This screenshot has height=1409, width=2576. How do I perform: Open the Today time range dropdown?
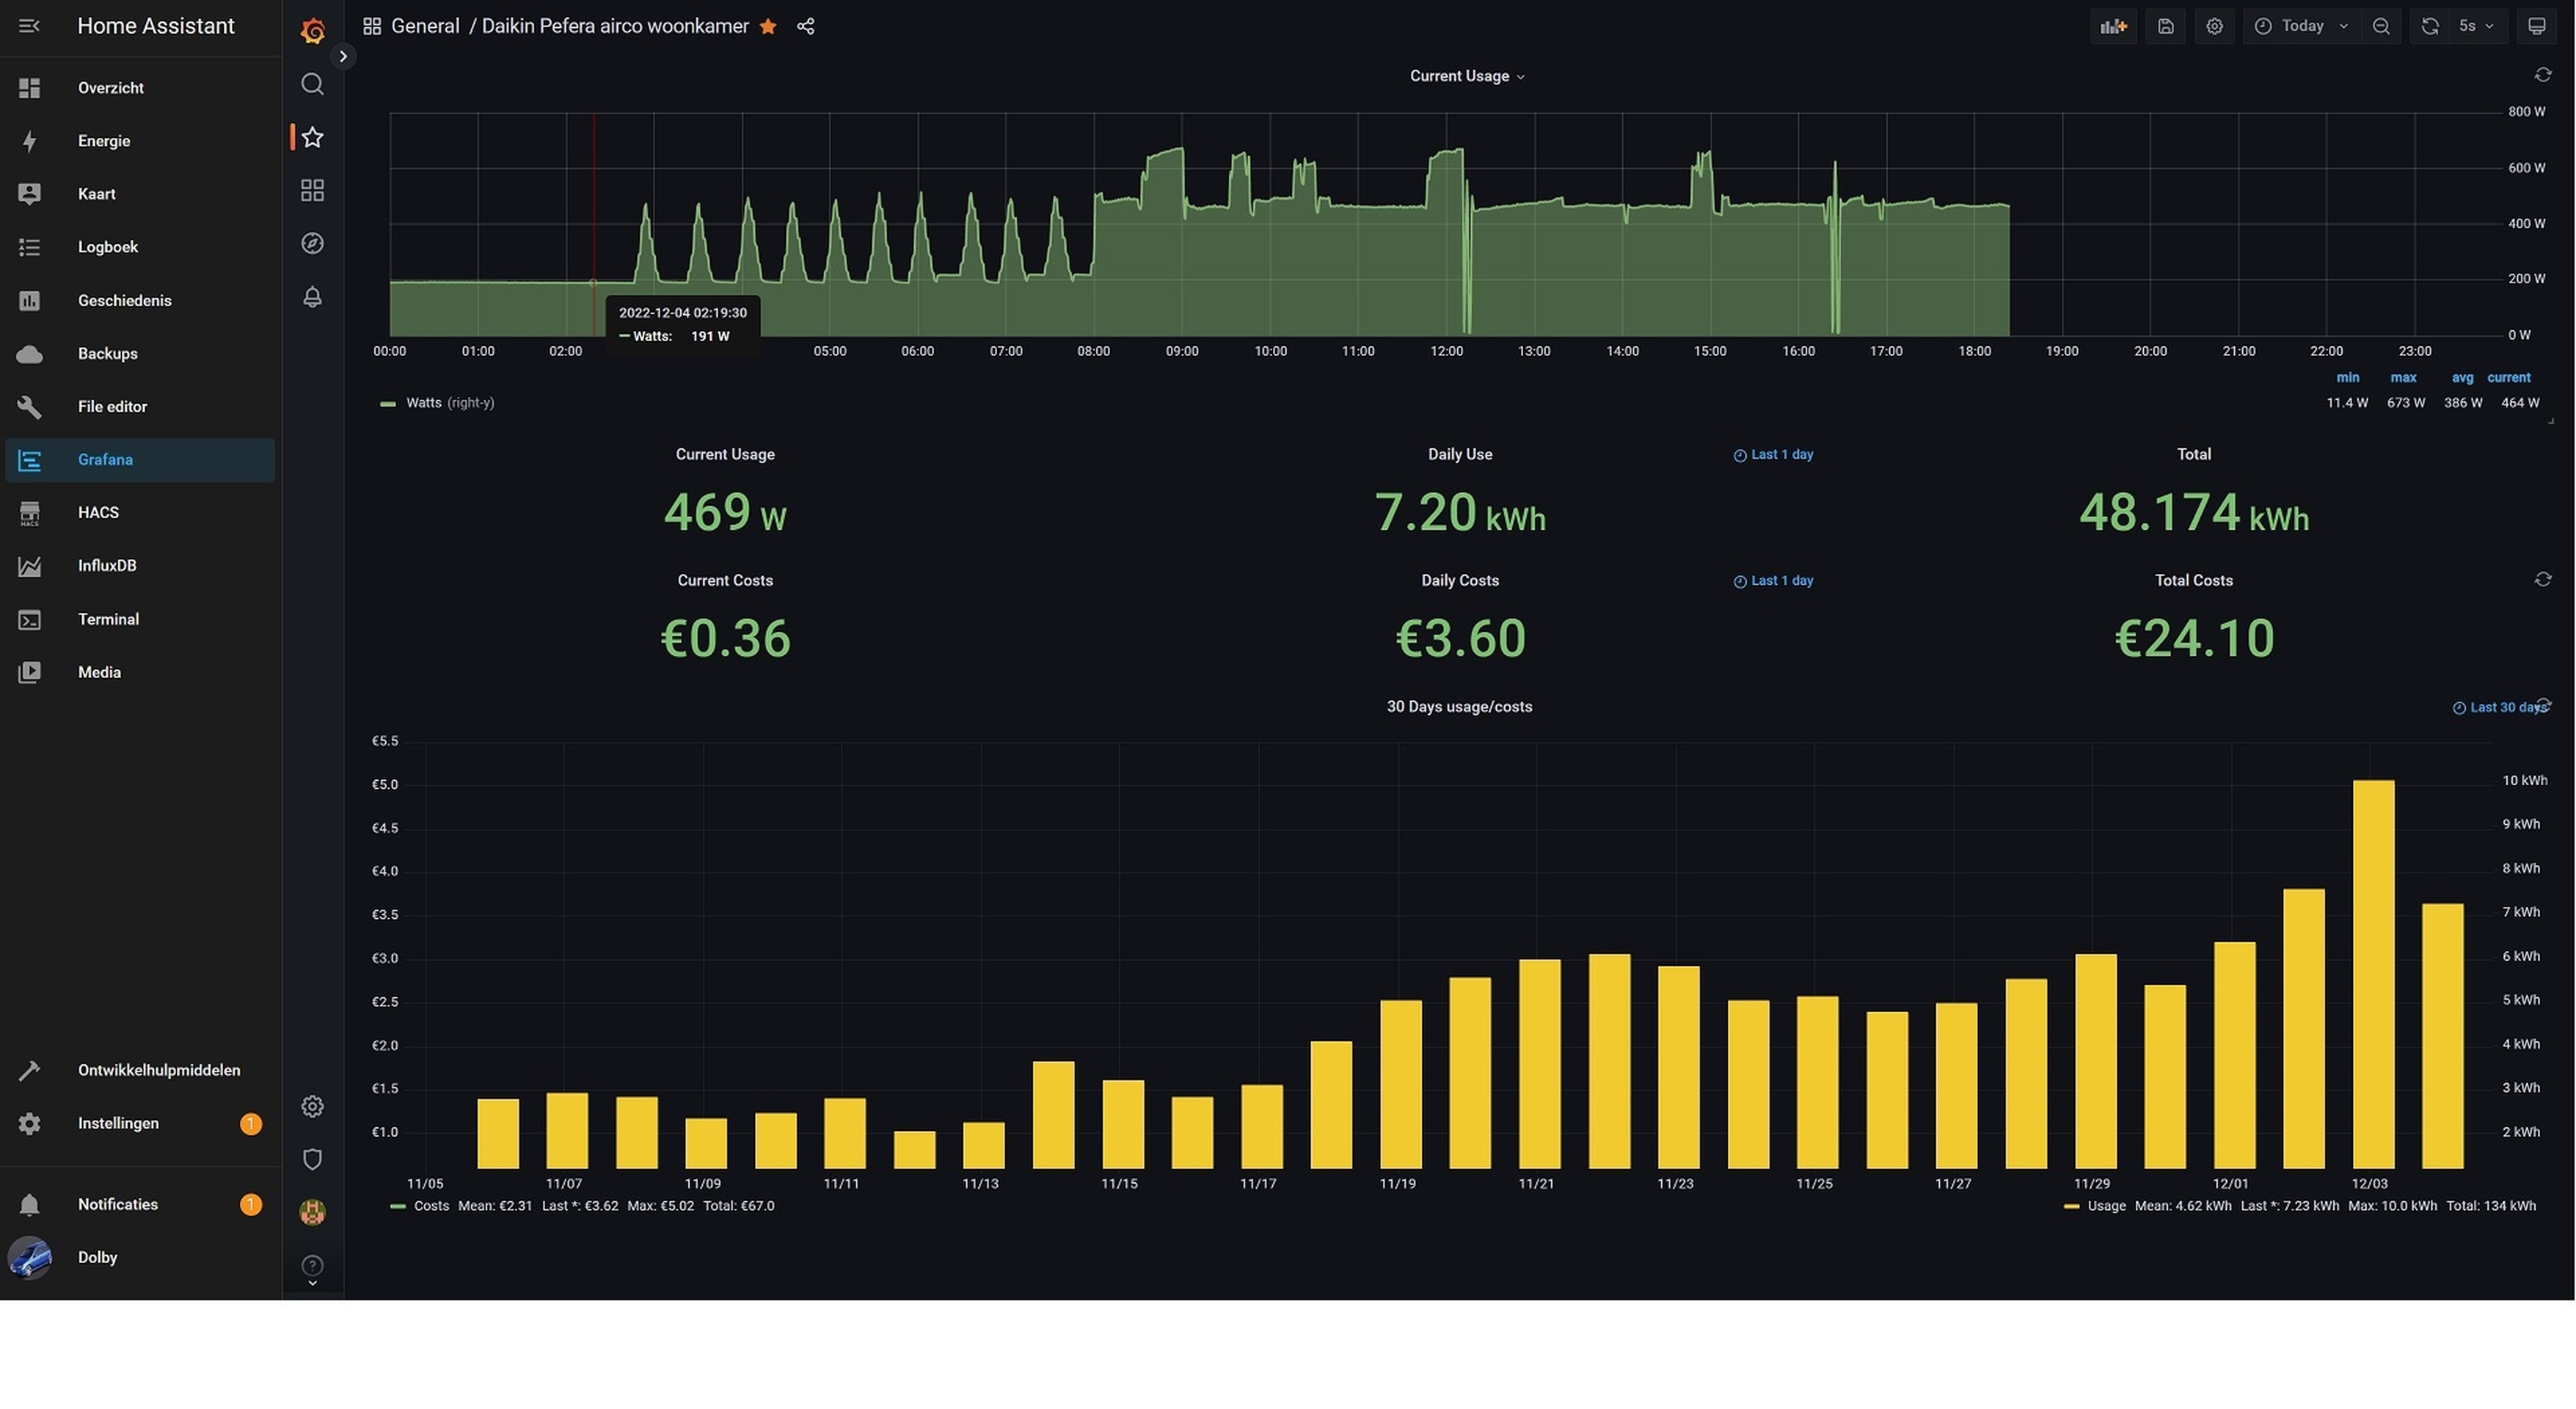pos(2302,26)
